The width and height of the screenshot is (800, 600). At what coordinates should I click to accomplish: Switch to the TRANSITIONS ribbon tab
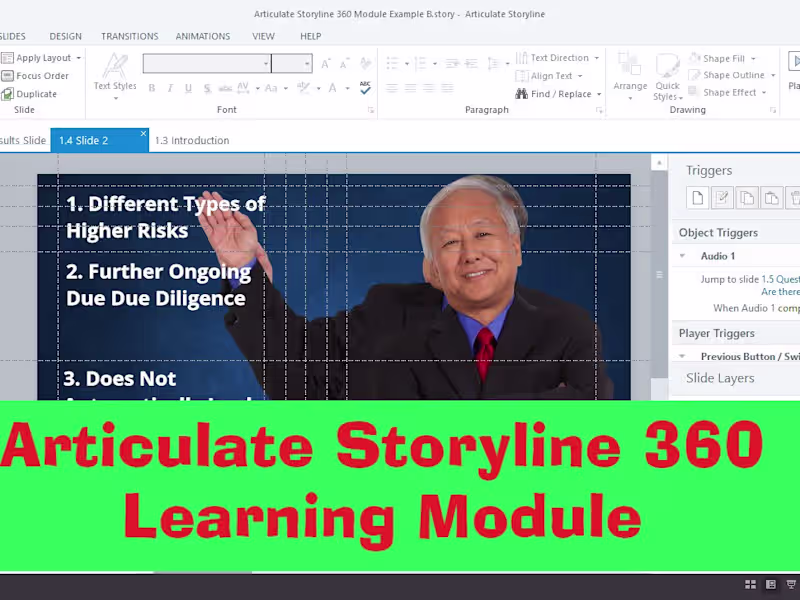[x=130, y=36]
